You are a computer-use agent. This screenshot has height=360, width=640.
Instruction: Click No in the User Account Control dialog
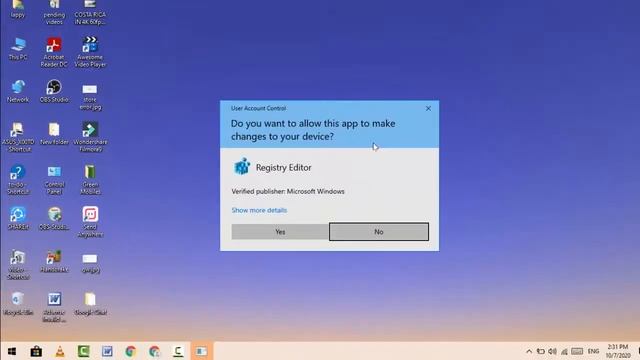379,231
